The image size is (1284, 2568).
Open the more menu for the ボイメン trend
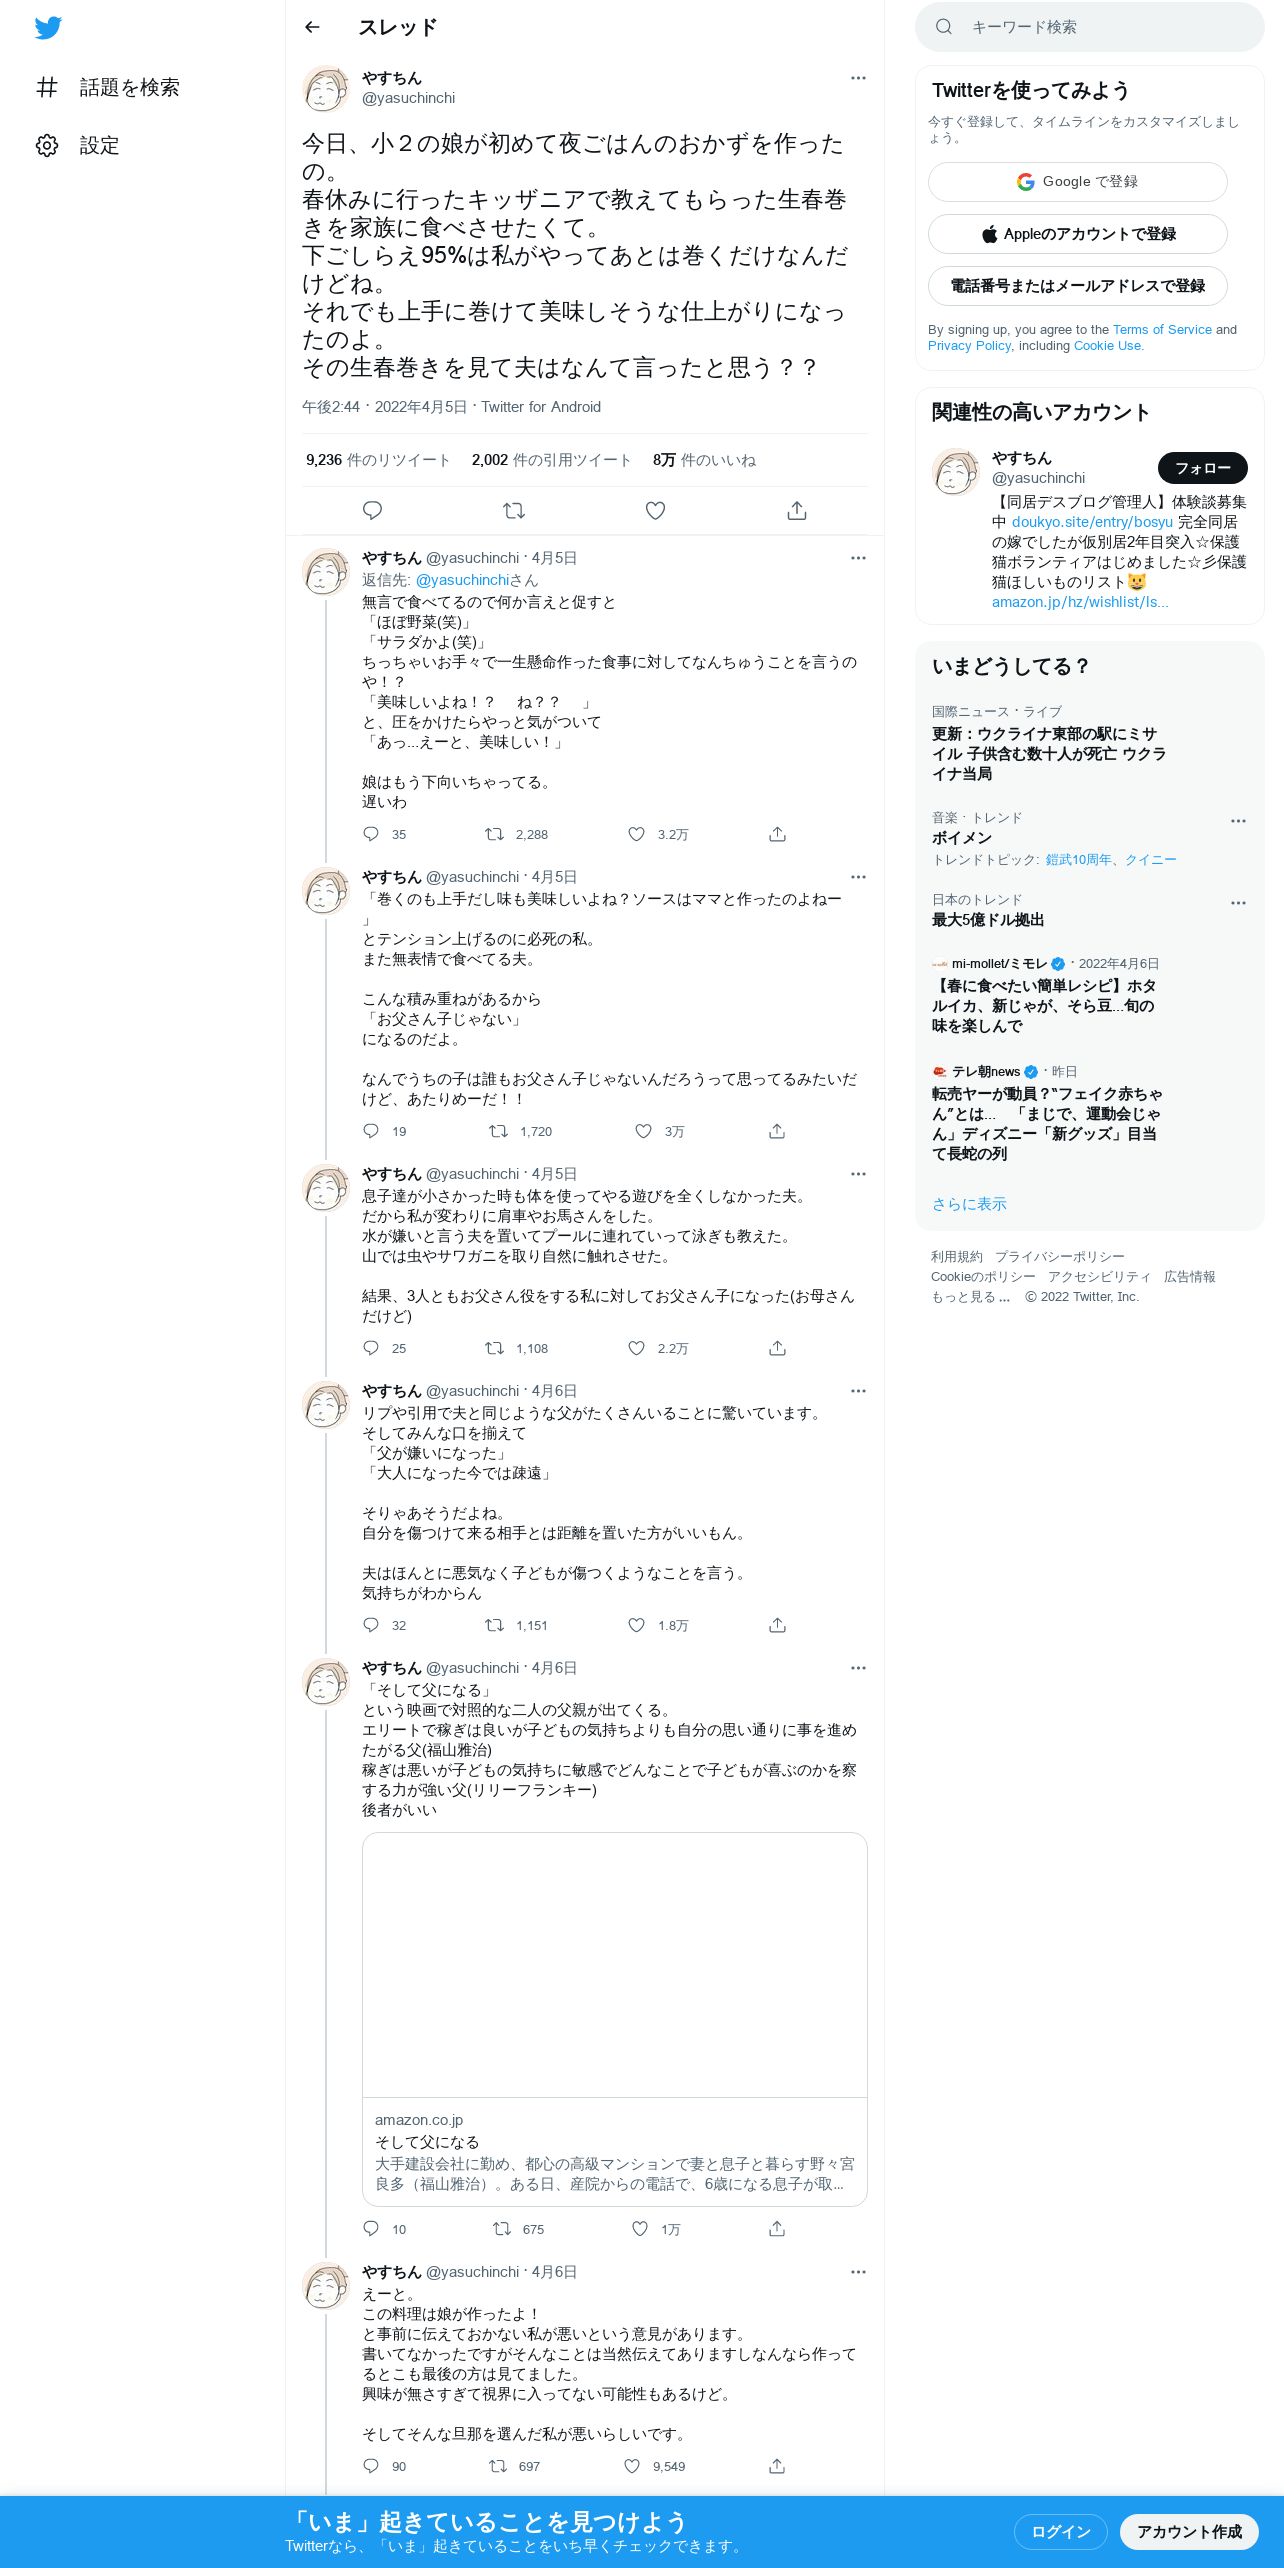tap(1238, 821)
